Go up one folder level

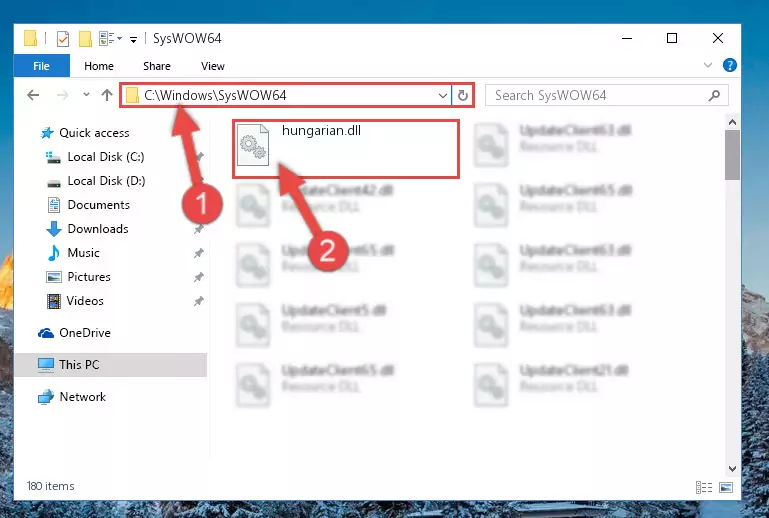[x=107, y=95]
